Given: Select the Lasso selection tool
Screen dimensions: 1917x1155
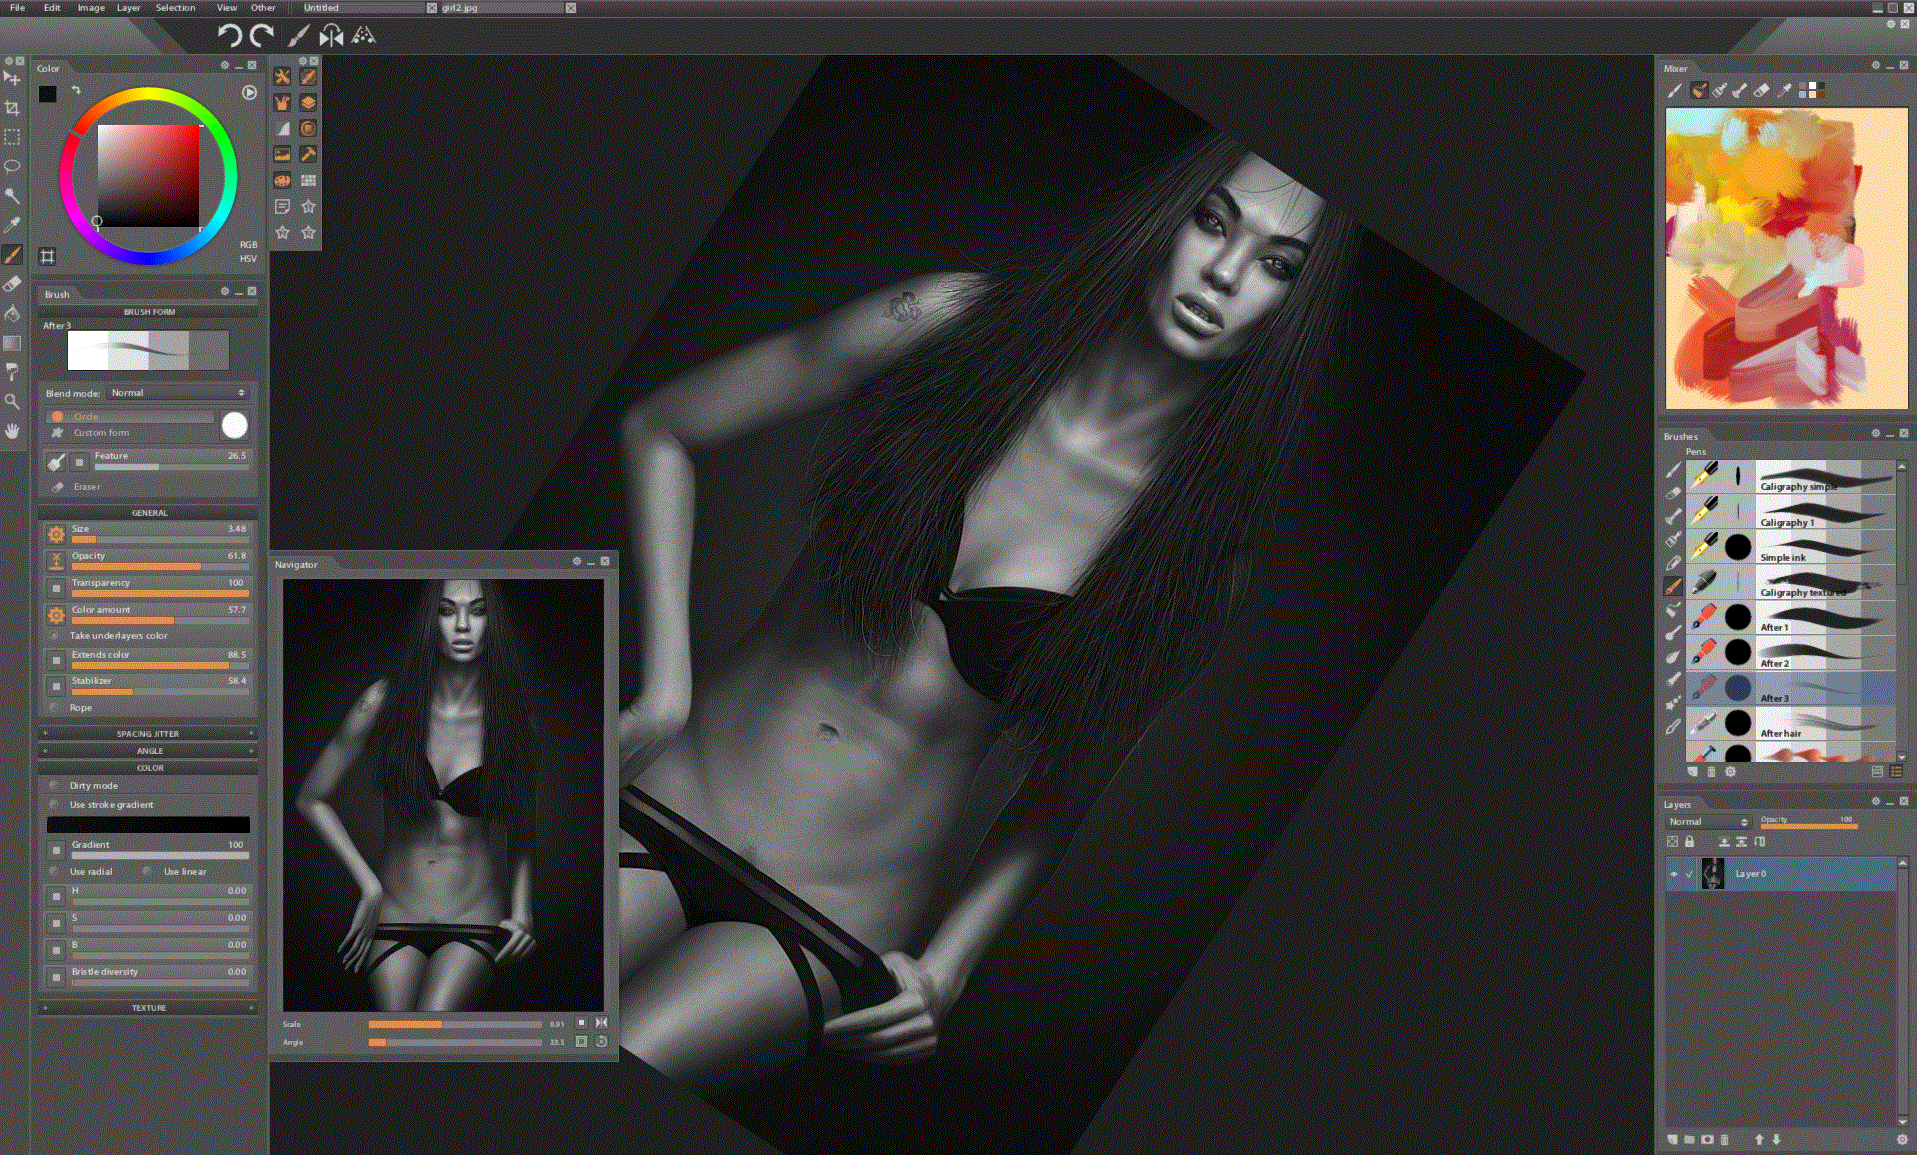Looking at the screenshot, I should 12,166.
